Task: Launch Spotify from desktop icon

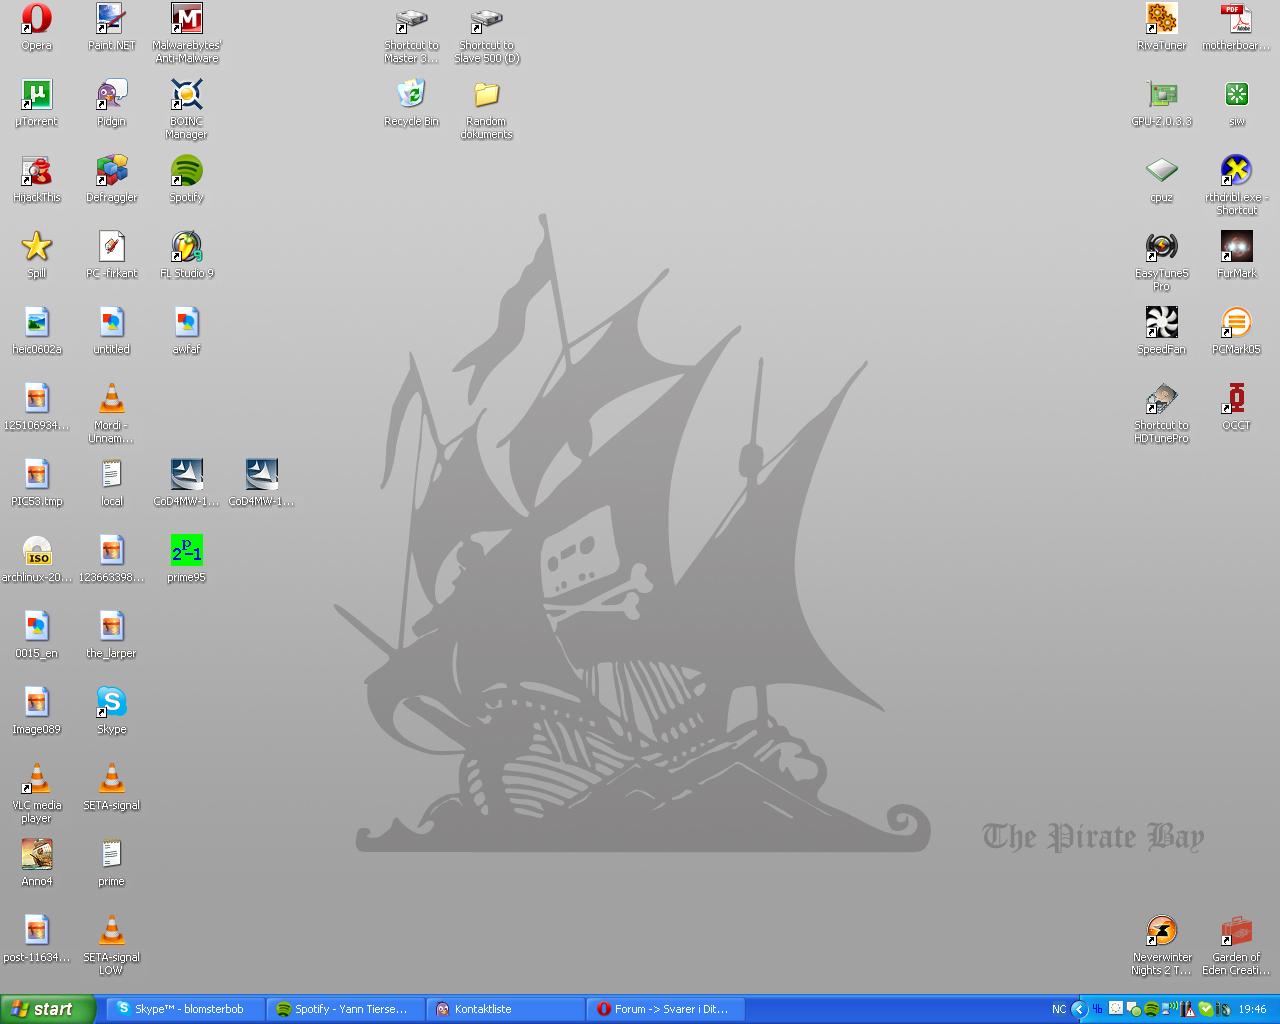Action: [186, 179]
